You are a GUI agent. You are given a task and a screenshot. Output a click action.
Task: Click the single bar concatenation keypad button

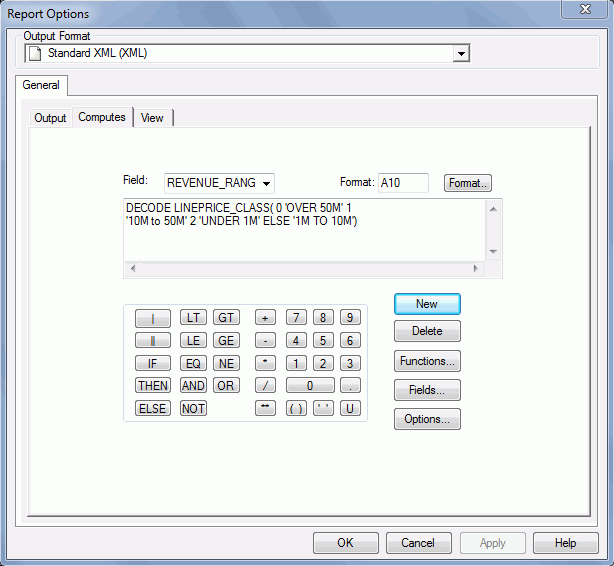click(x=153, y=318)
